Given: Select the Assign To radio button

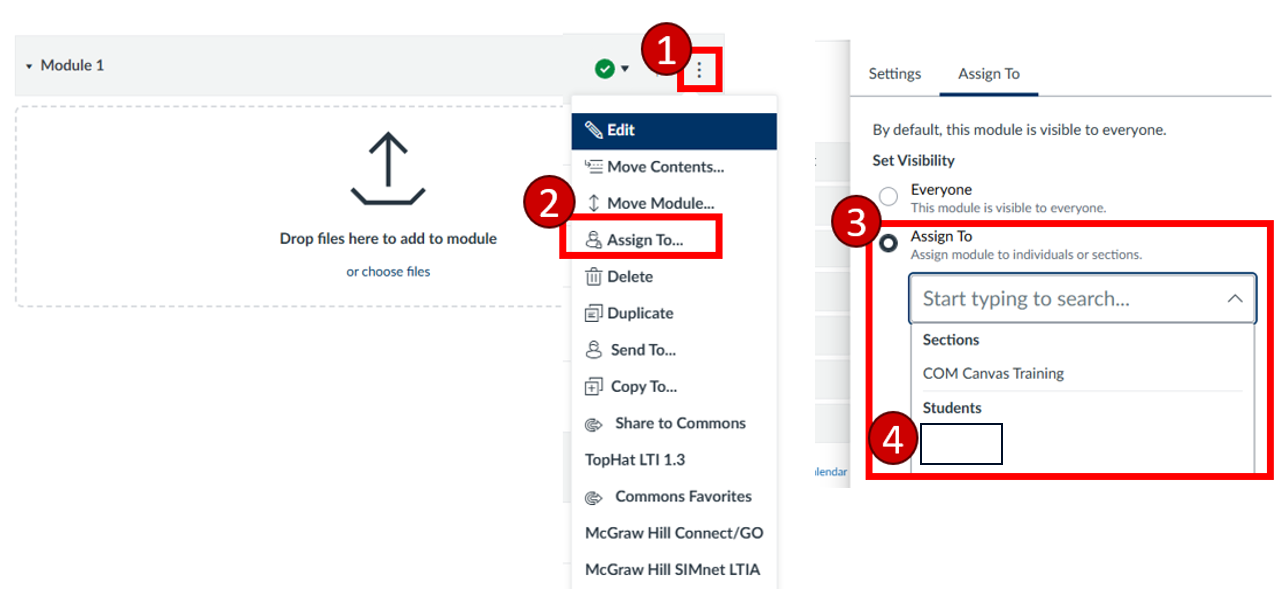Looking at the screenshot, I should click(x=888, y=244).
